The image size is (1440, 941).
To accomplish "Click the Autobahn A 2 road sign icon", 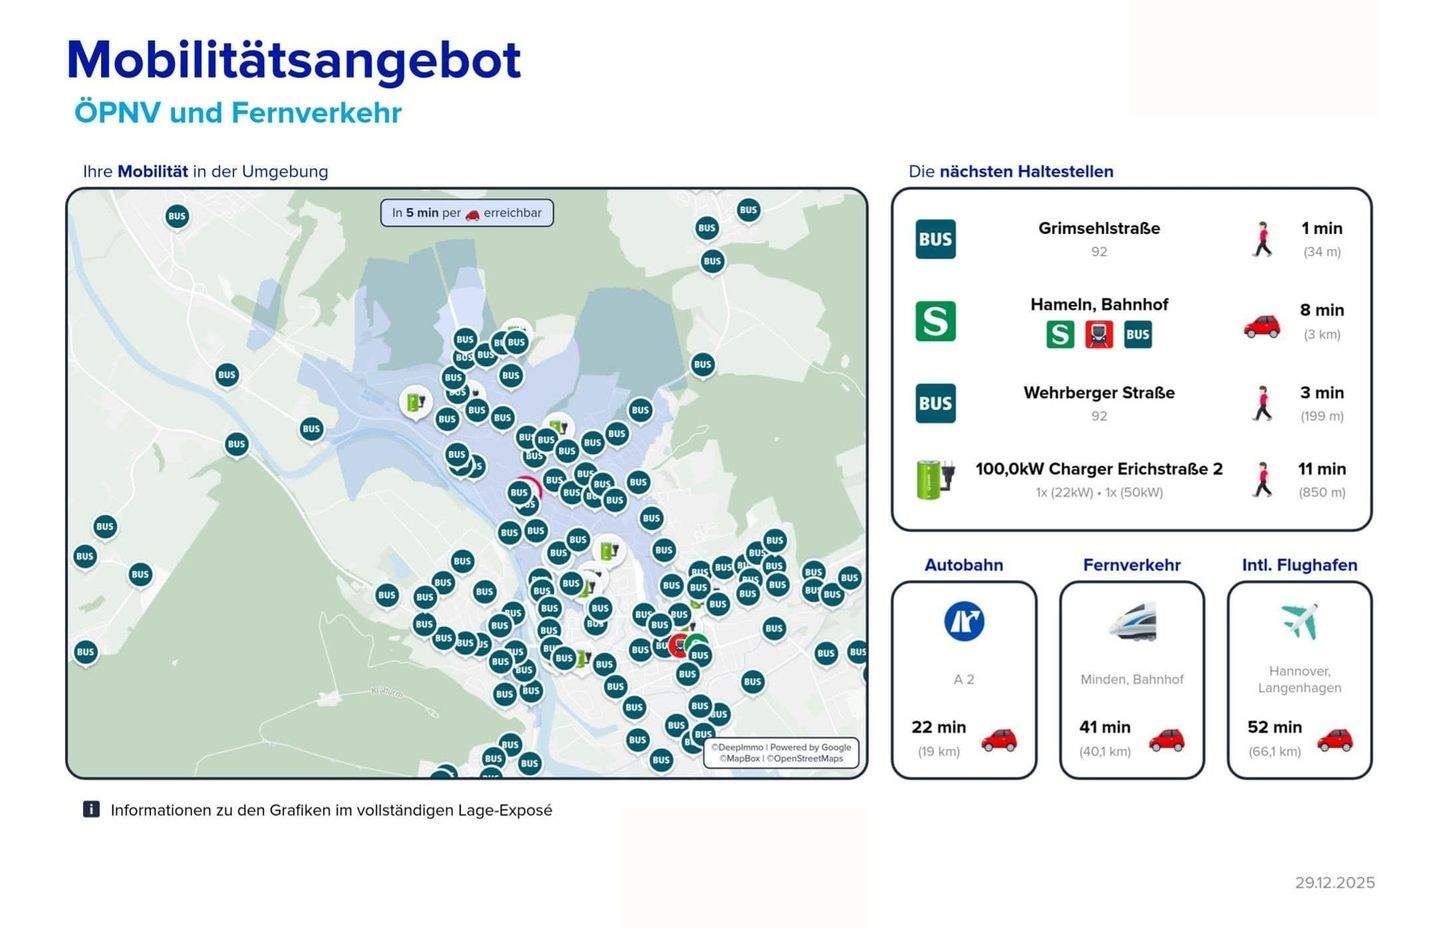I will tap(963, 621).
